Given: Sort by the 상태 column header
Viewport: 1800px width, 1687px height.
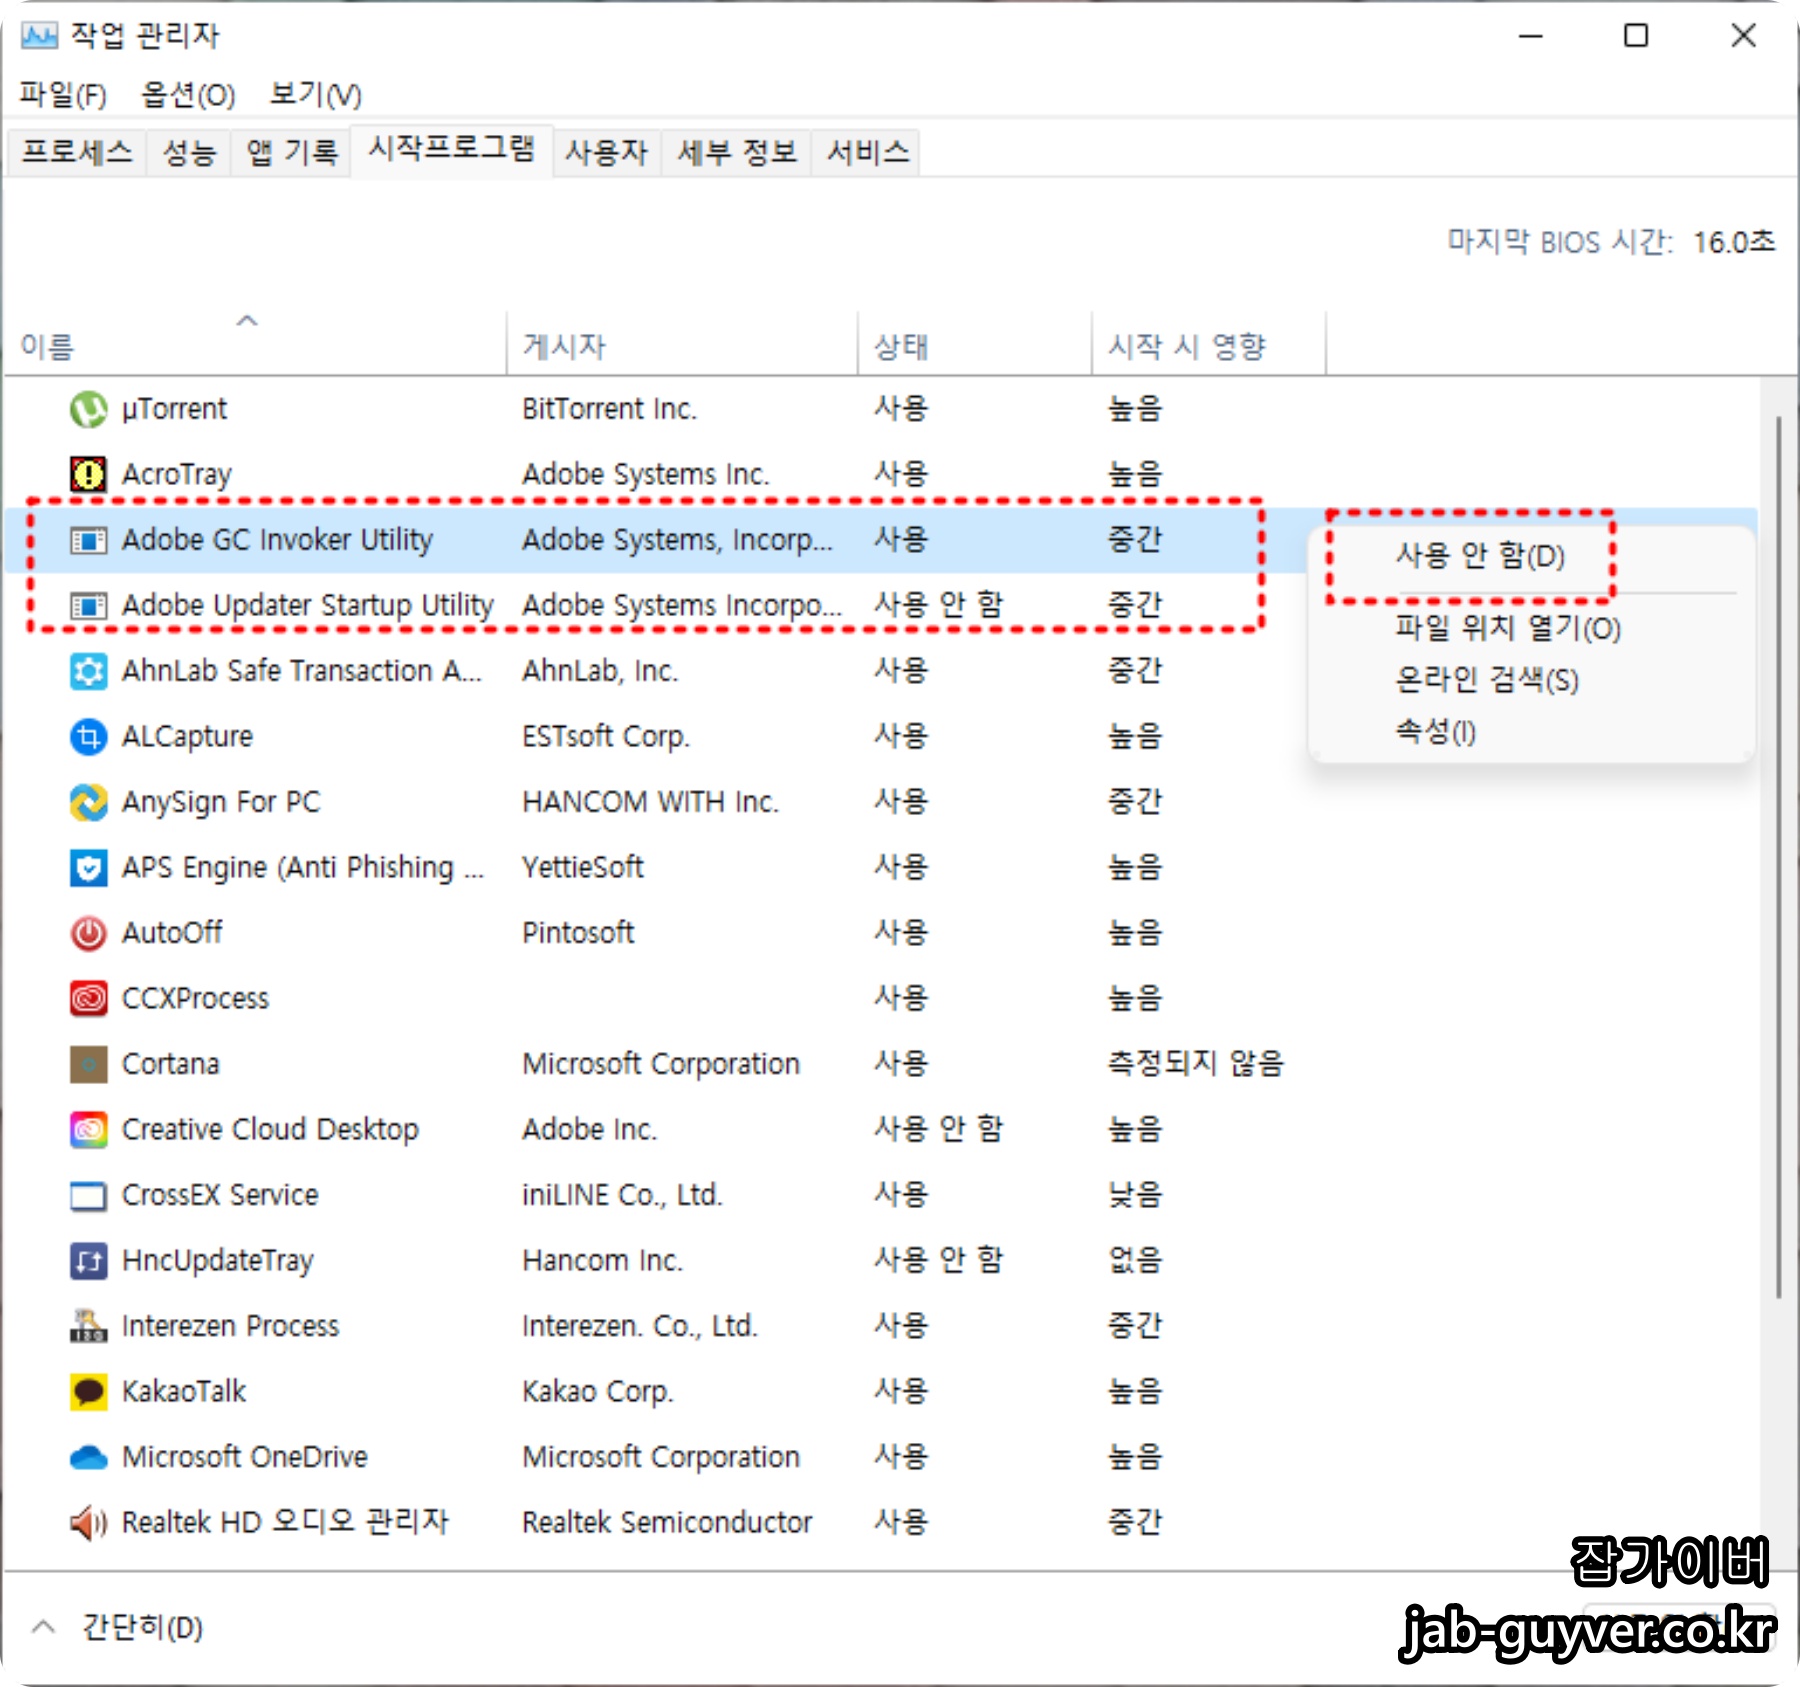Looking at the screenshot, I should pyautogui.click(x=974, y=345).
